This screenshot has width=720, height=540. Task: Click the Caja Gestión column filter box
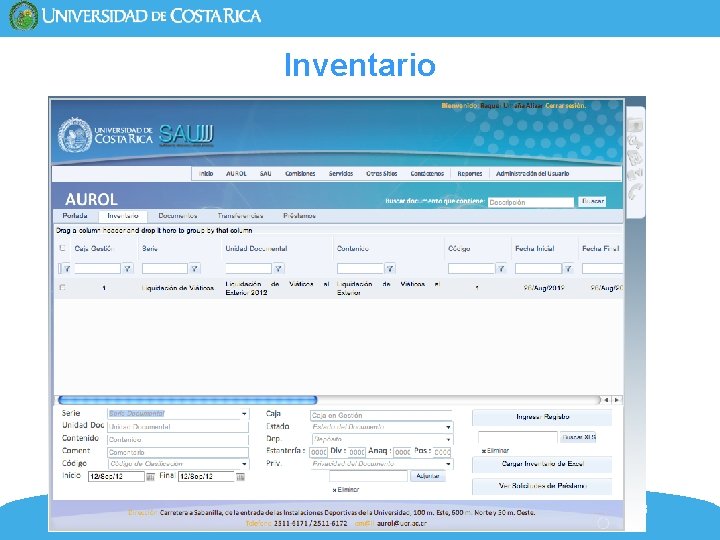97,269
